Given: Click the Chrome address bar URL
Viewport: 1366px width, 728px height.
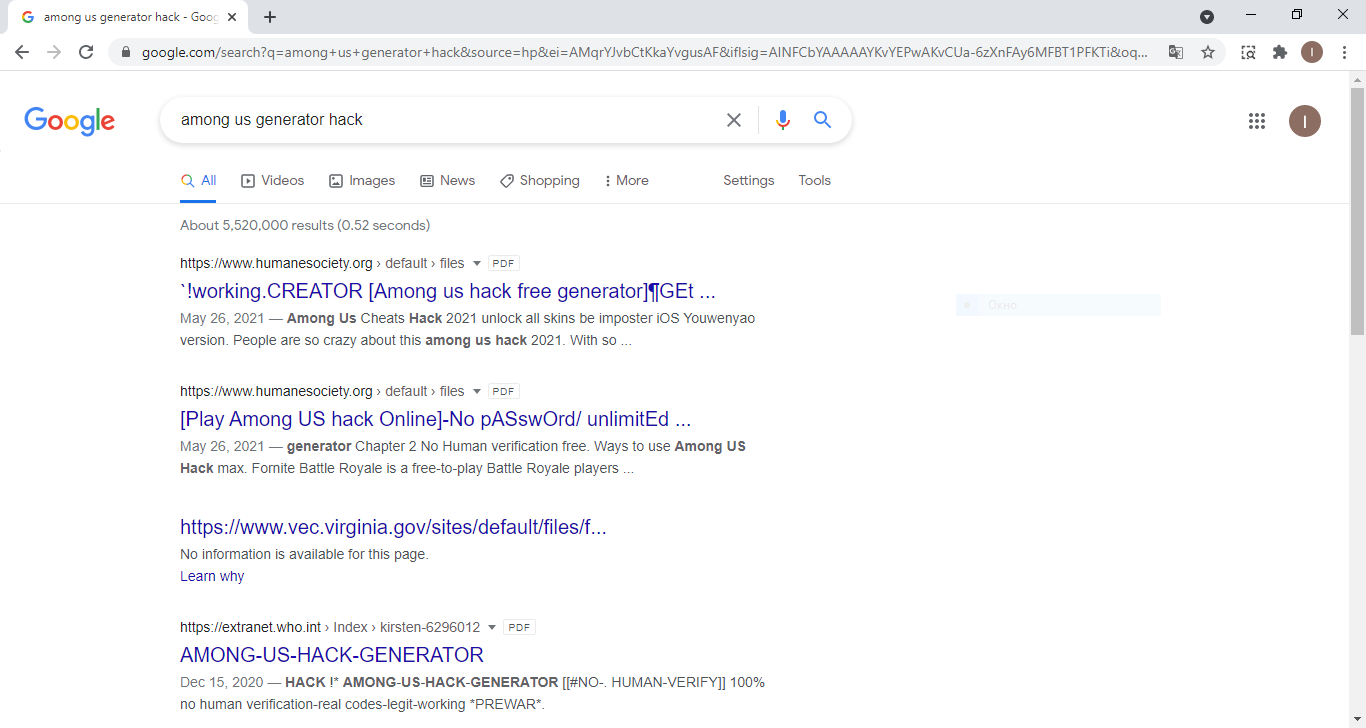Looking at the screenshot, I should (x=645, y=52).
